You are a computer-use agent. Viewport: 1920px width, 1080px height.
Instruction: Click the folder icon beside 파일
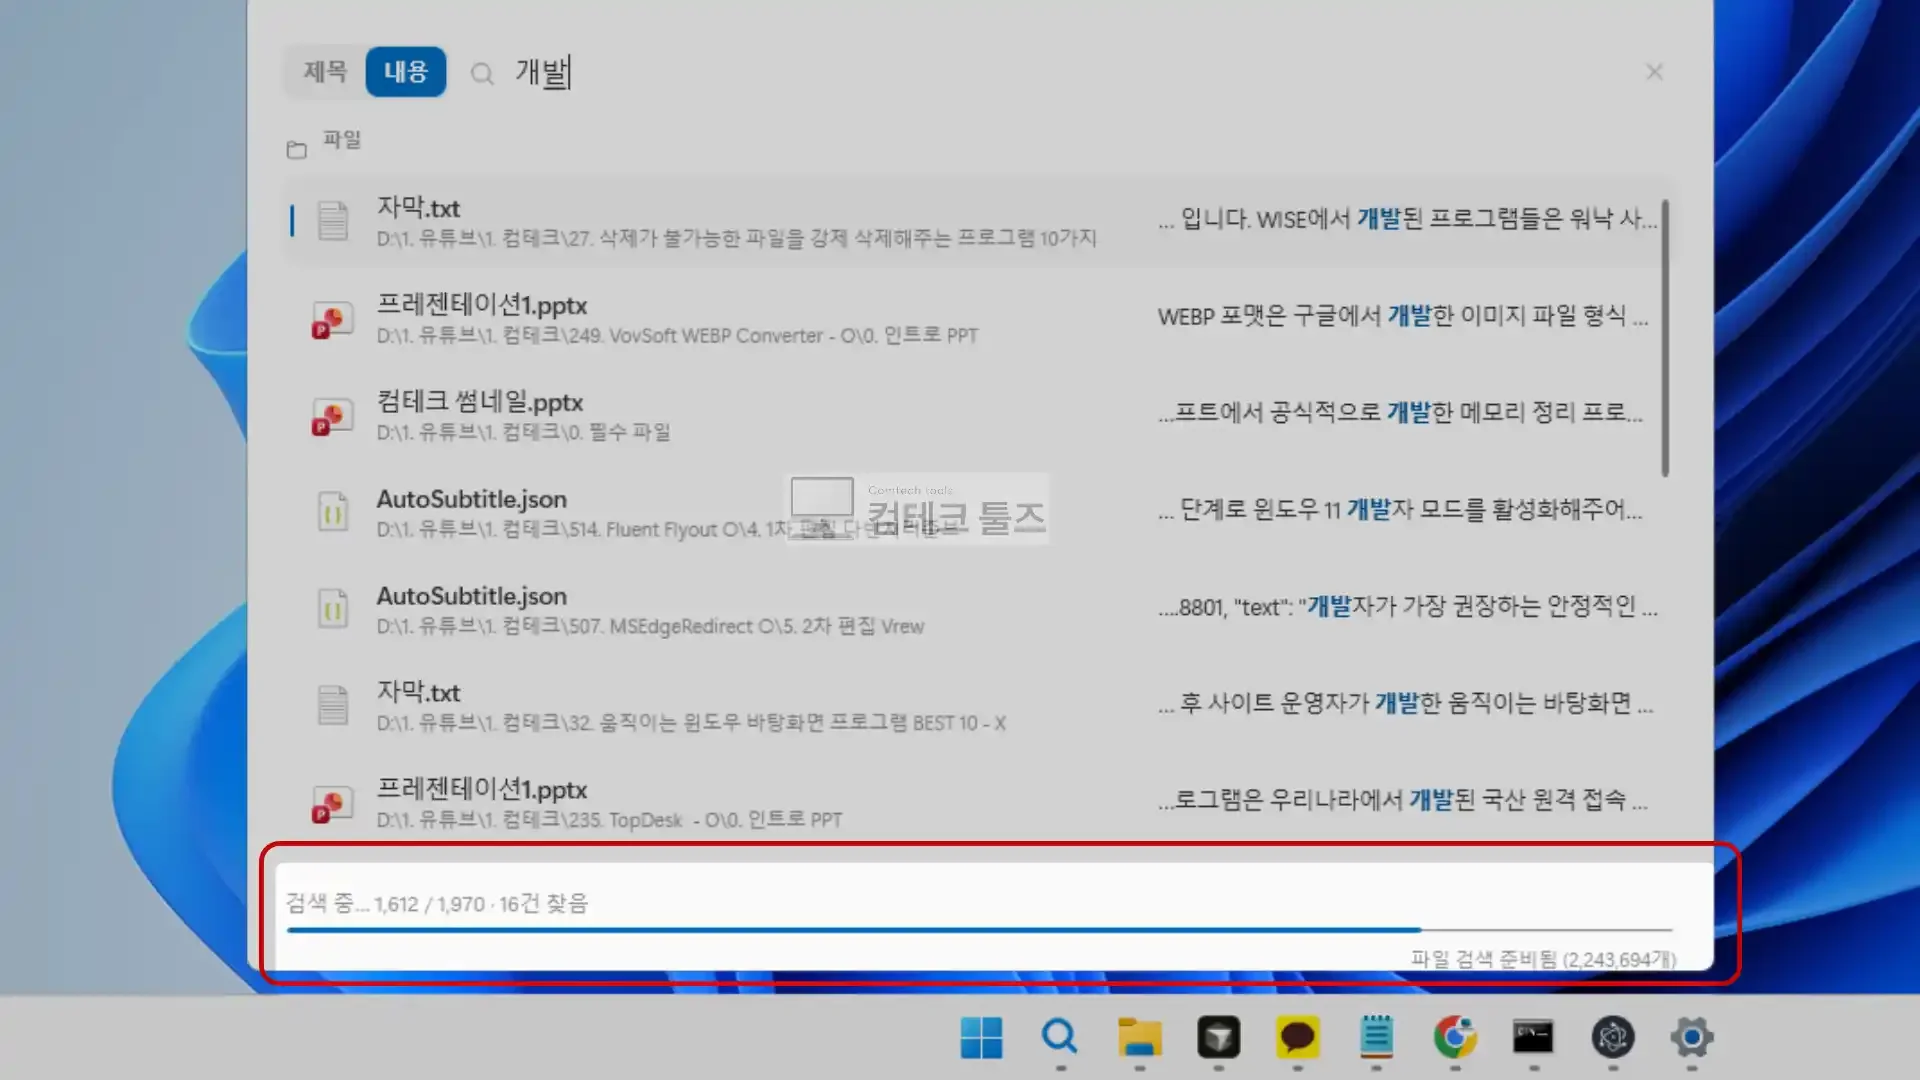296,150
